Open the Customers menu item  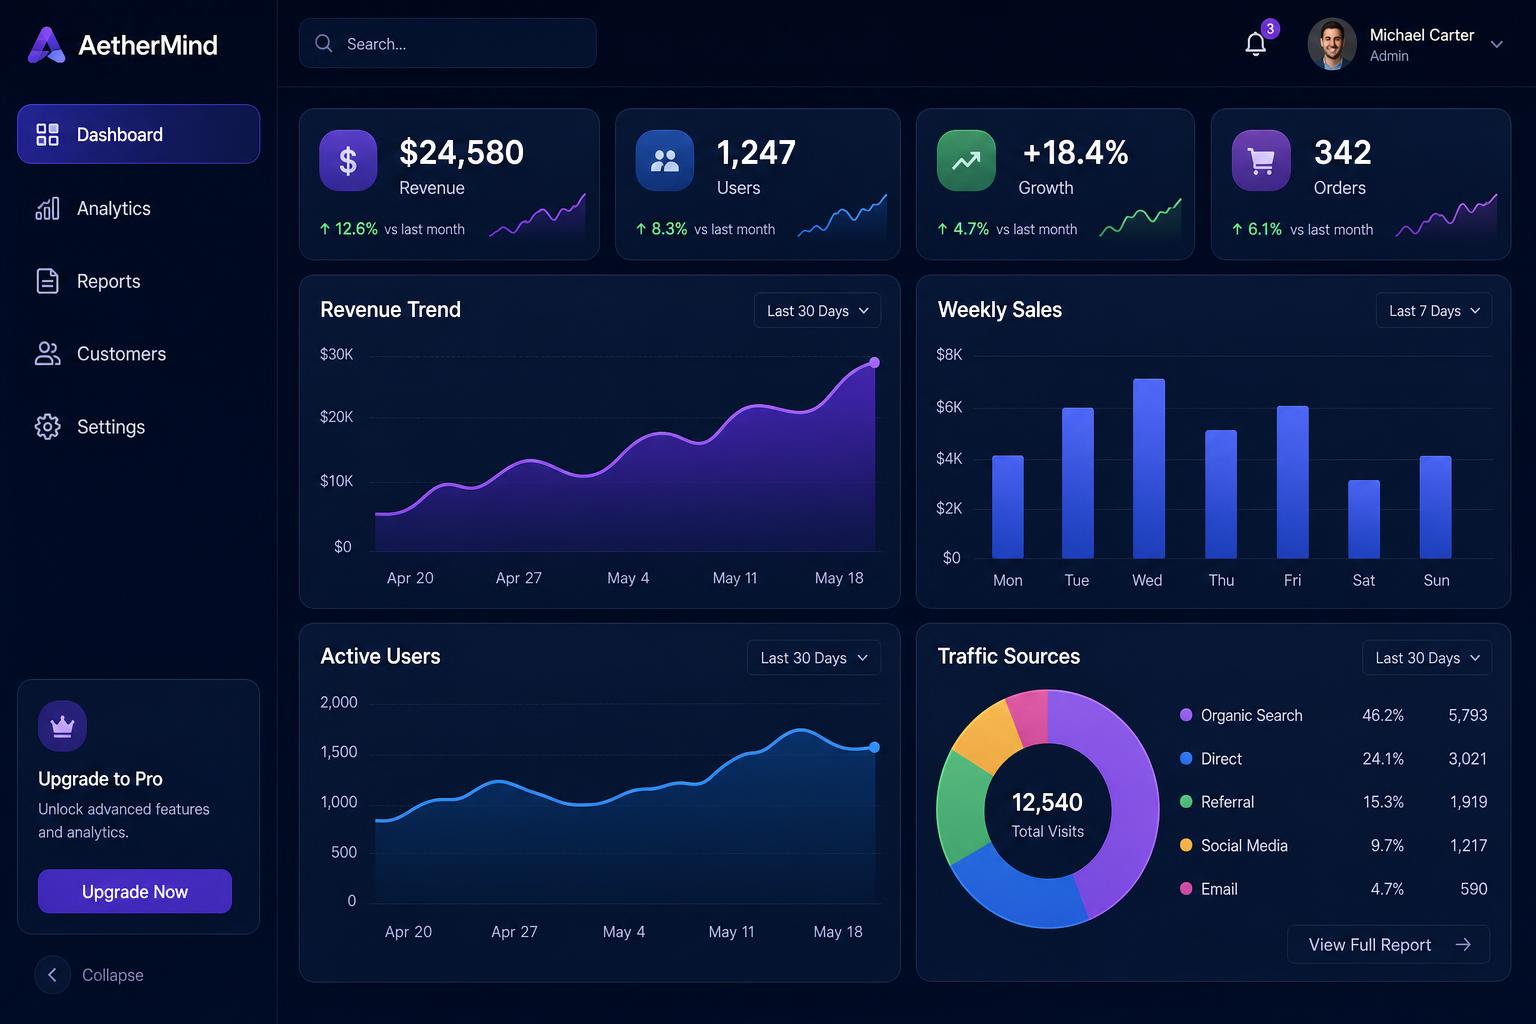coord(138,353)
